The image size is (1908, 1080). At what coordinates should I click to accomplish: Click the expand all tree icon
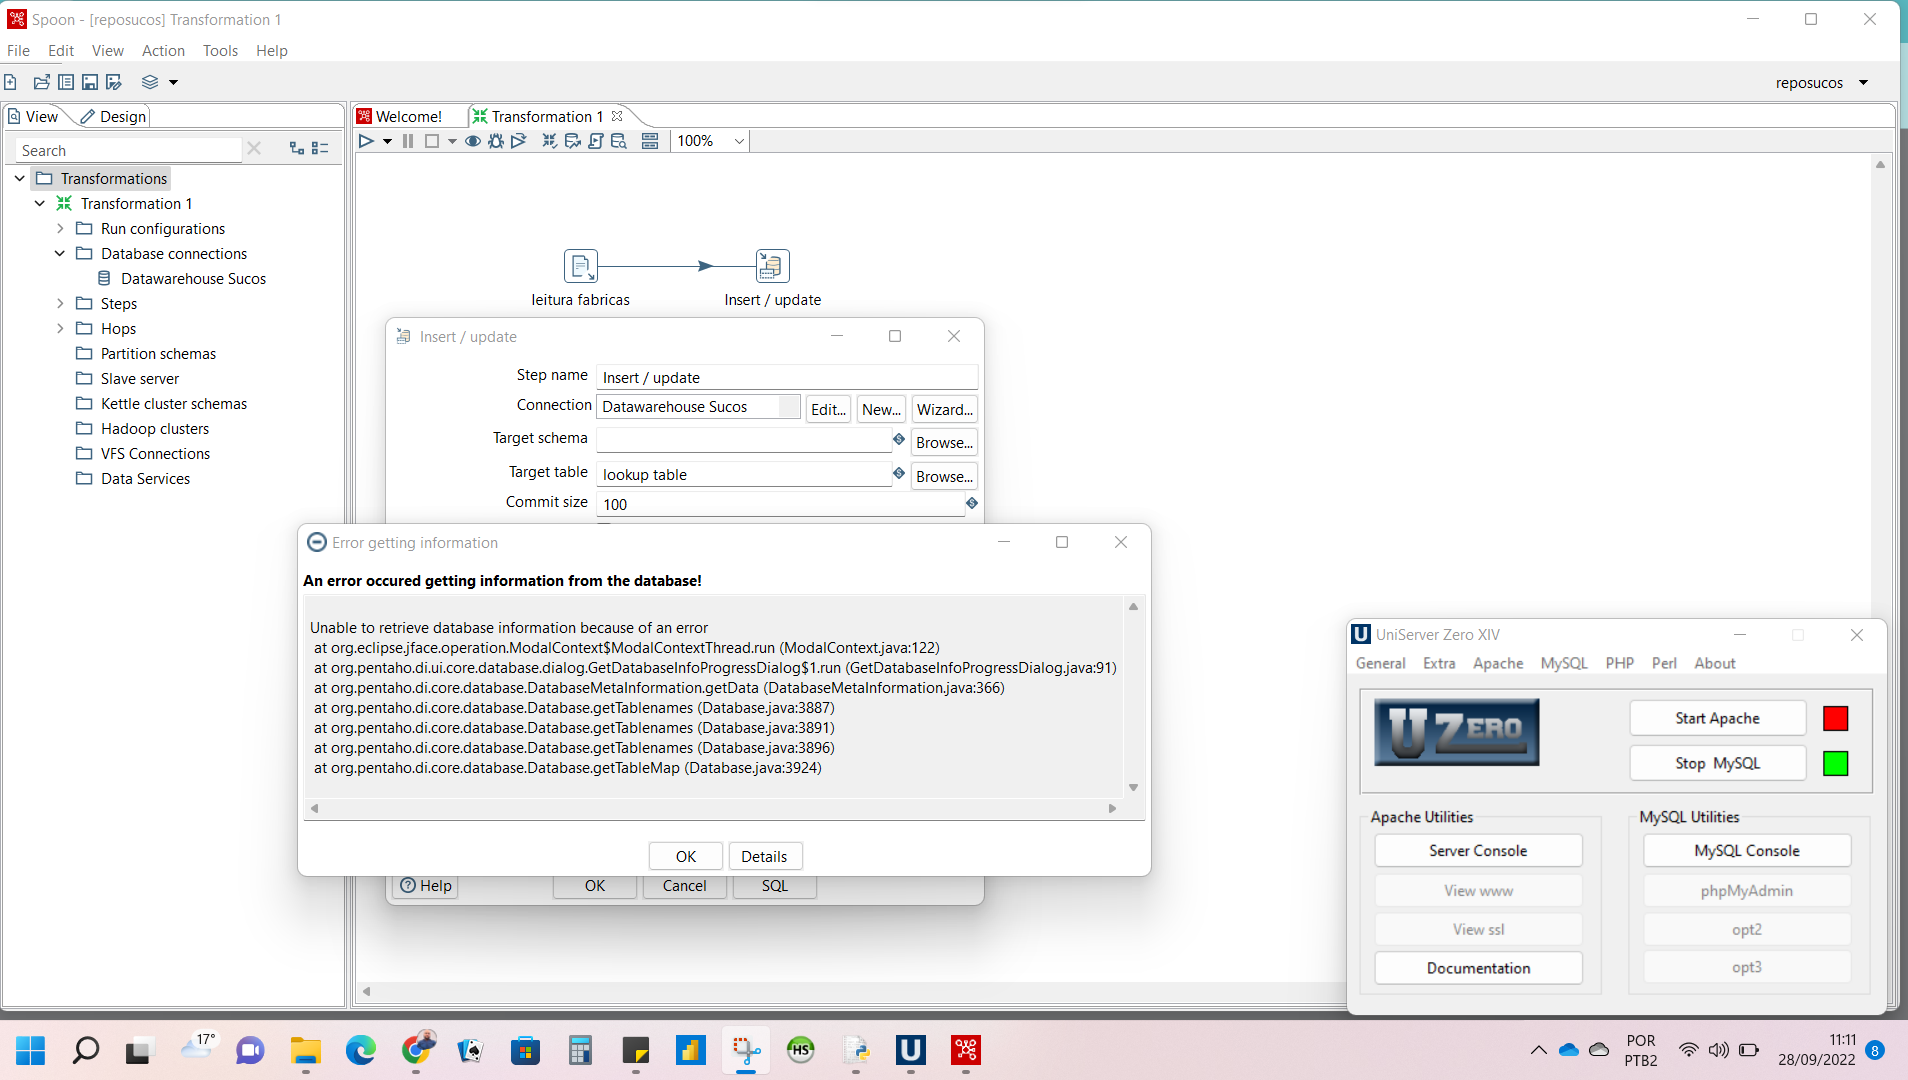click(297, 148)
